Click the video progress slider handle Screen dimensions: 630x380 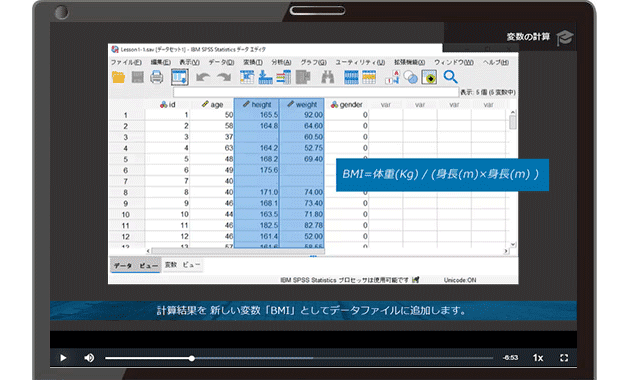192,358
